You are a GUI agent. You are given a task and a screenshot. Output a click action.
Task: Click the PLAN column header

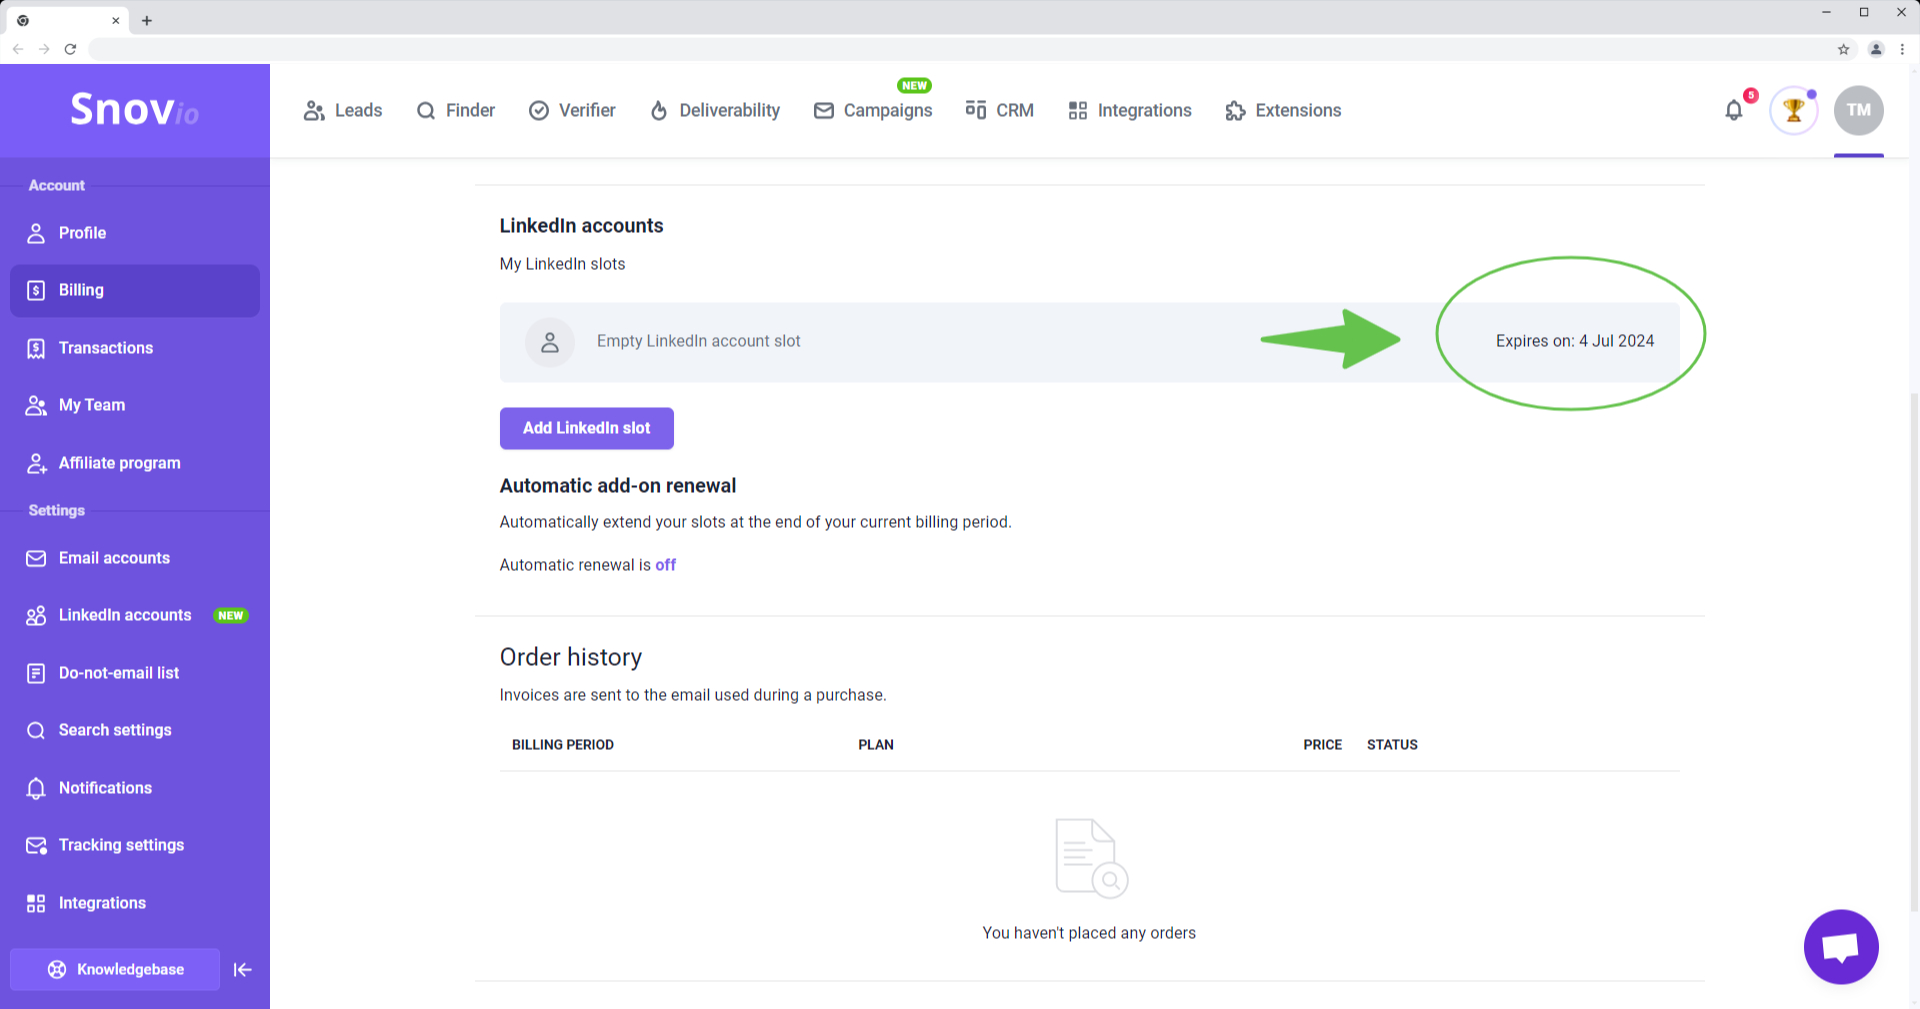coord(876,745)
